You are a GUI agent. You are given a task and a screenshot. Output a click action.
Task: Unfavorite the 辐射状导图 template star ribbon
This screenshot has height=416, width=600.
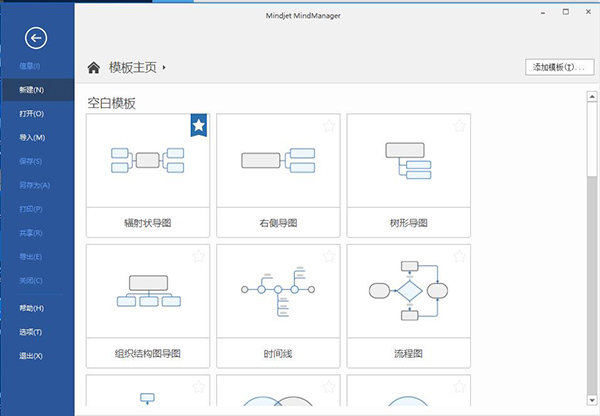199,125
